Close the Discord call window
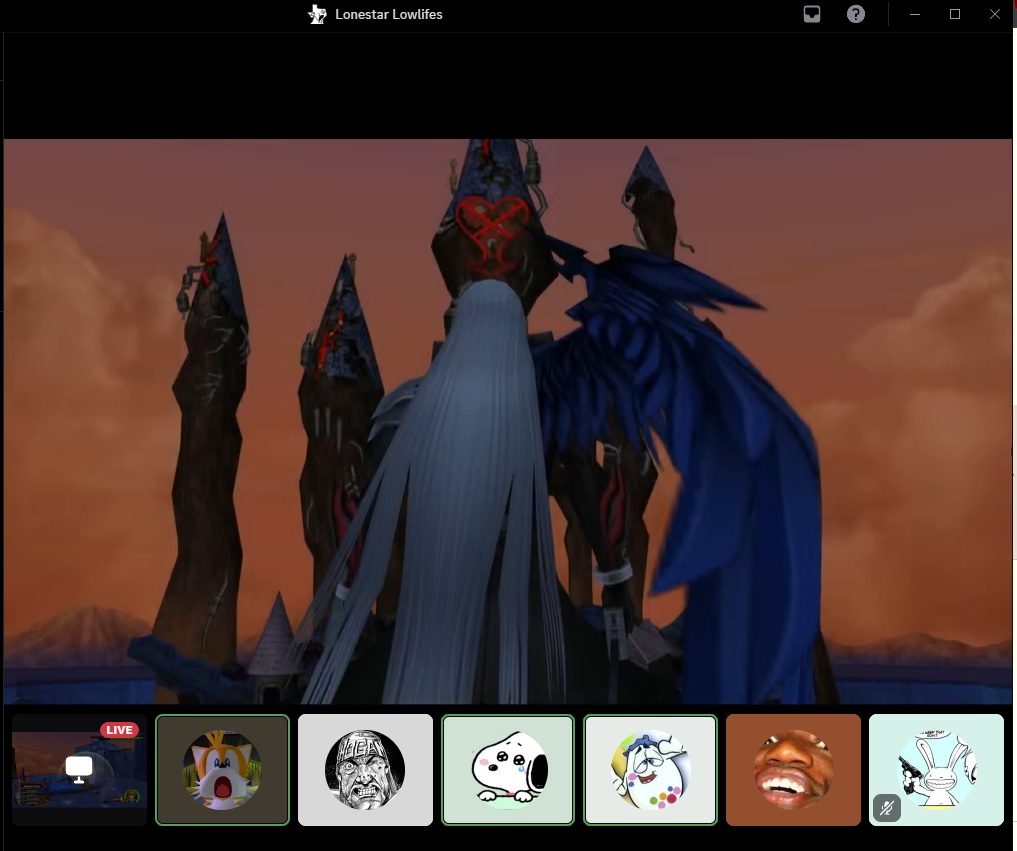 [x=994, y=14]
